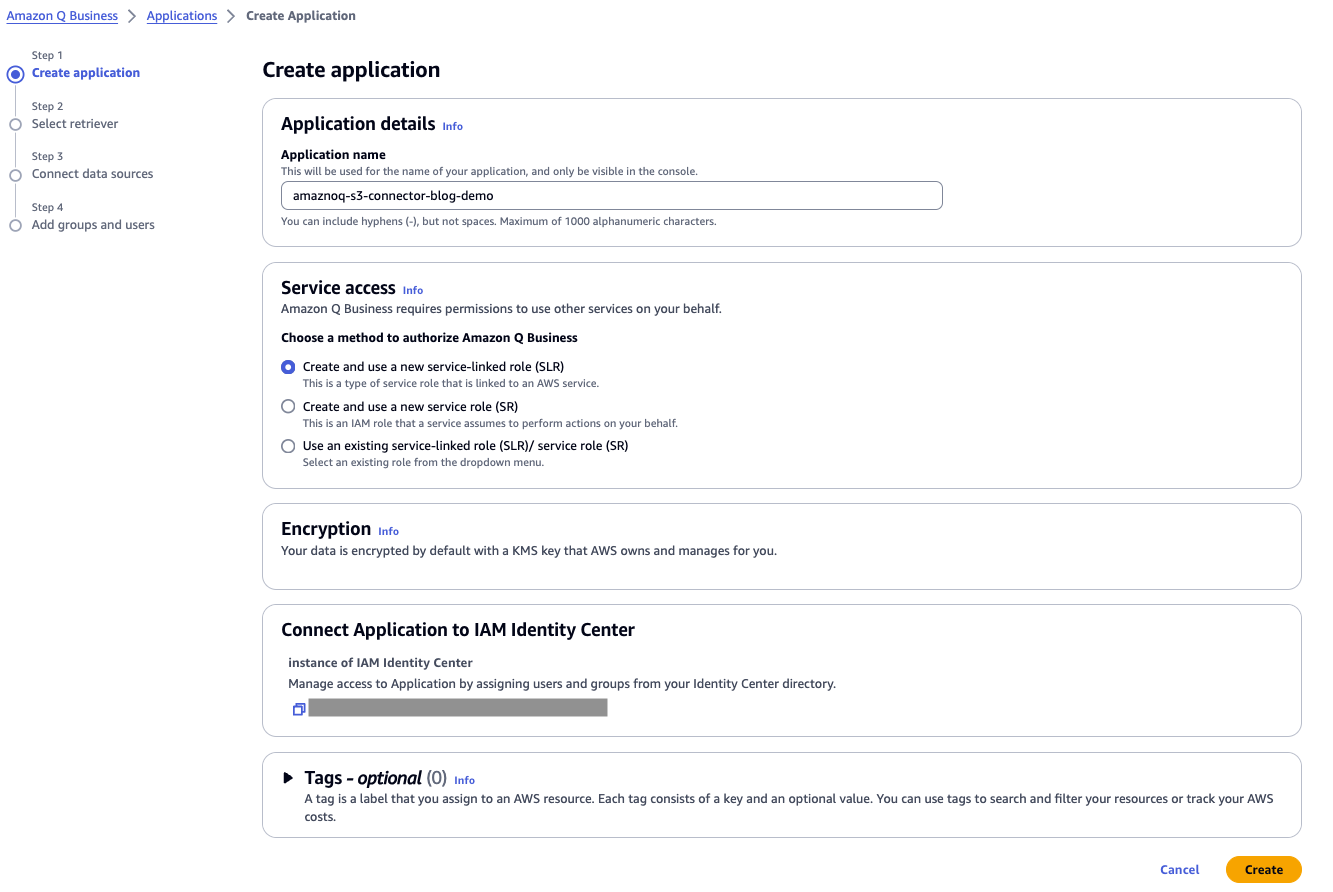The height and width of the screenshot is (892, 1333).
Task: Click the Step 2 progress circle
Action: (15, 124)
